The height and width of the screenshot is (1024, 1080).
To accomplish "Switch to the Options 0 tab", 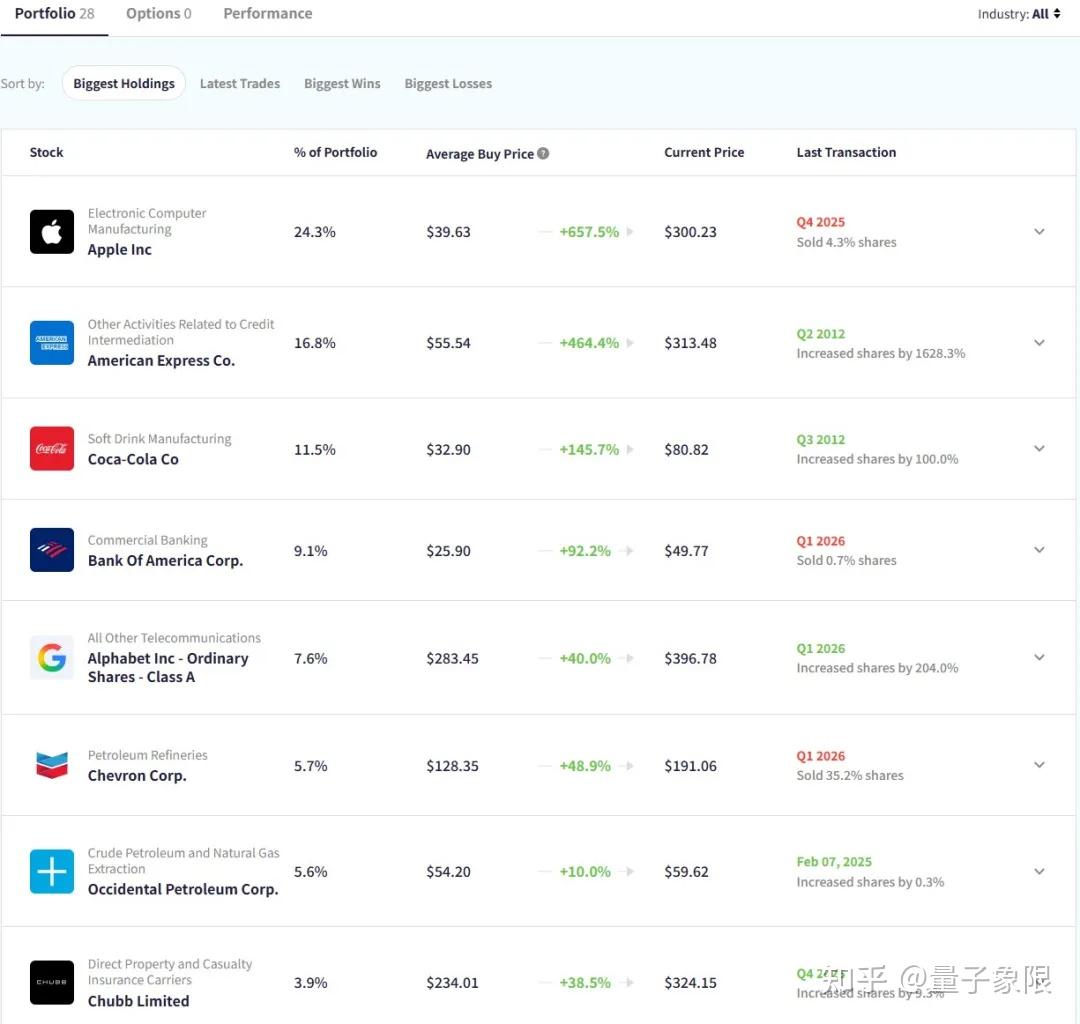I will (158, 14).
